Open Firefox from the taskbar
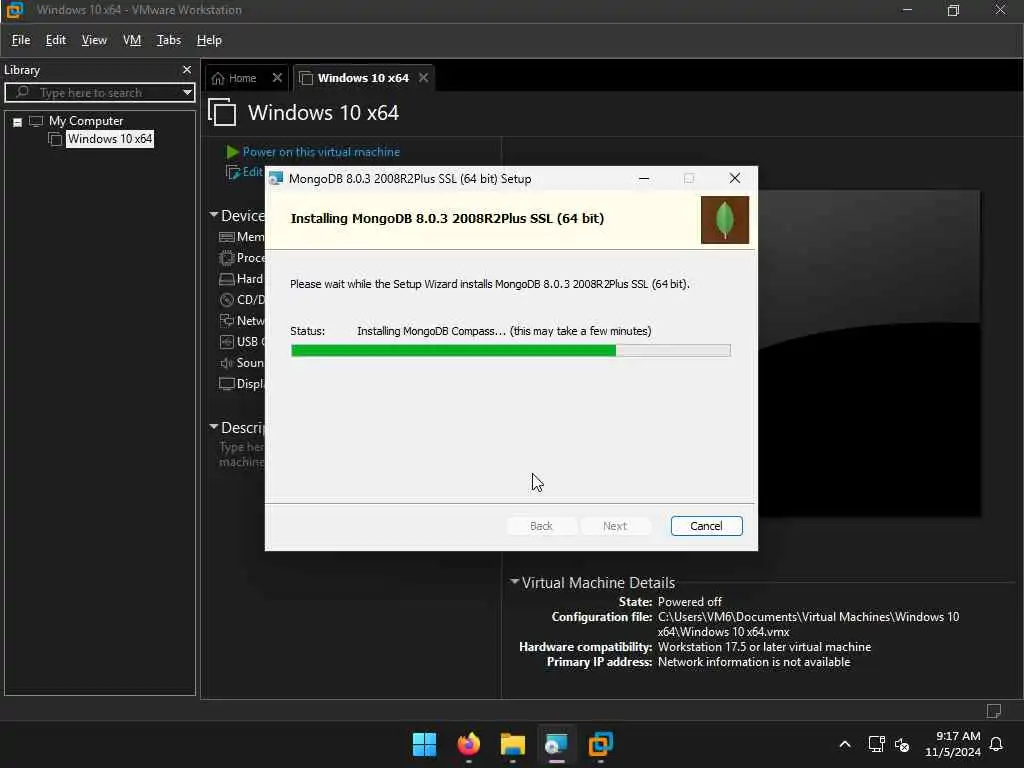Viewport: 1024px width, 768px height. pos(468,744)
